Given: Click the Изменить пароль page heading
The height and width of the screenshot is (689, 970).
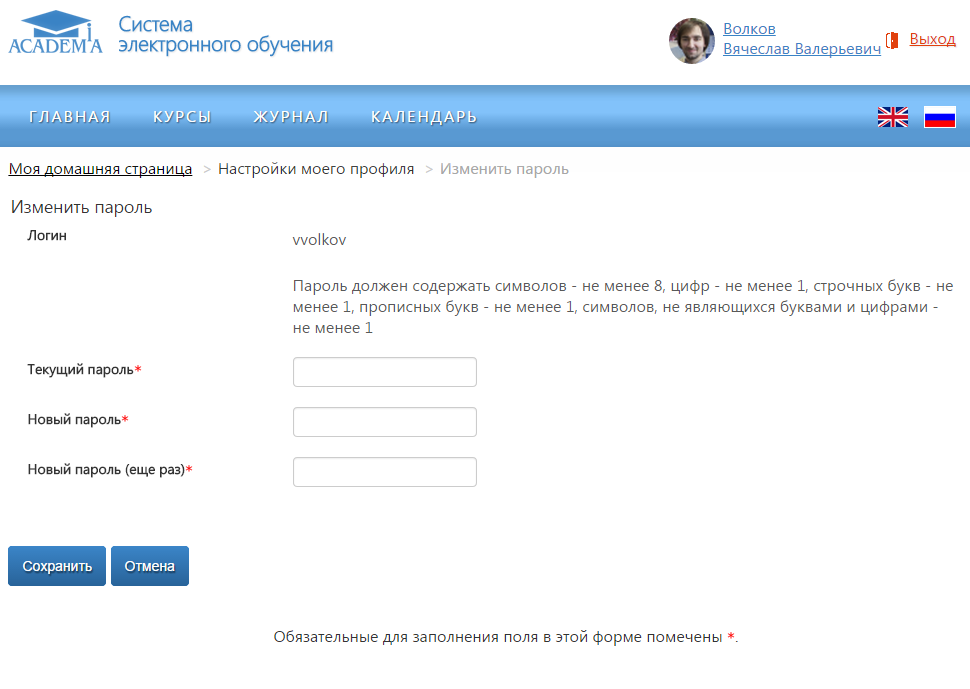Looking at the screenshot, I should (x=81, y=207).
